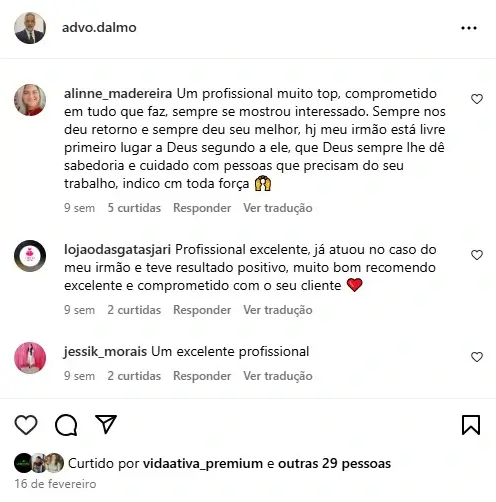
Task: Open the advo.dalmo username link
Action: tap(99, 28)
